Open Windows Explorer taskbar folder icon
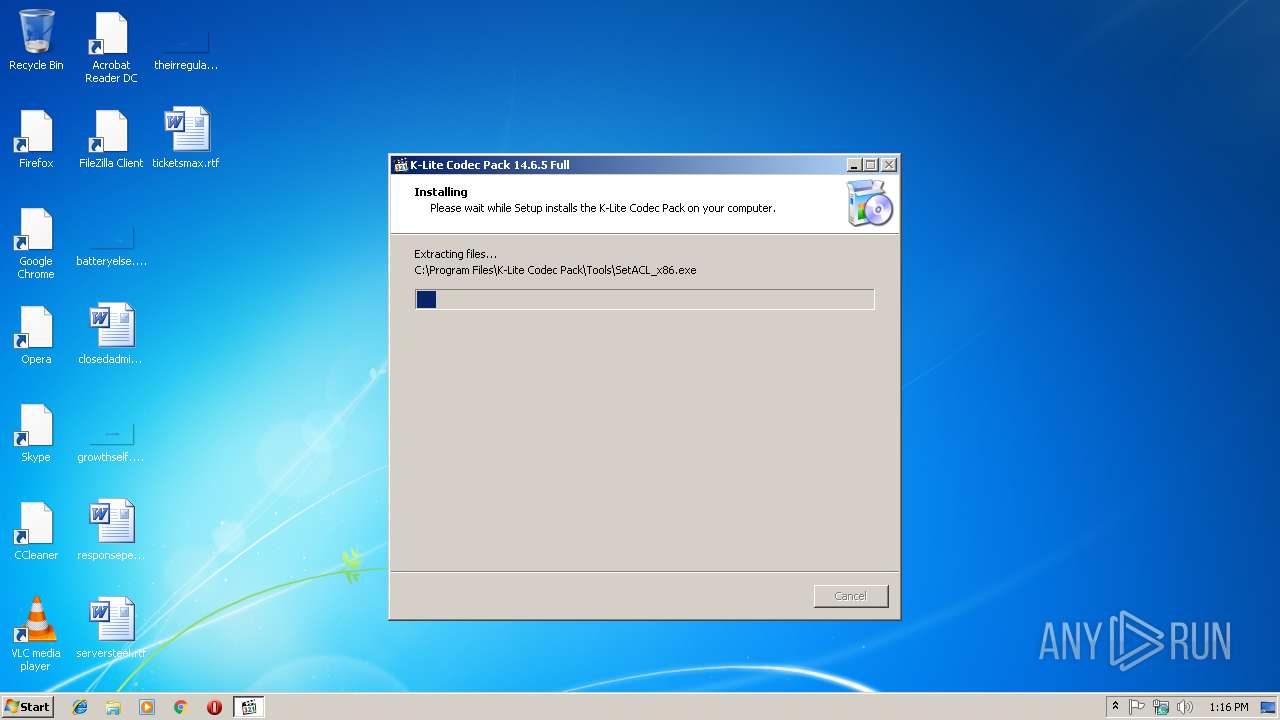Viewport: 1280px width, 720px height. 113,707
